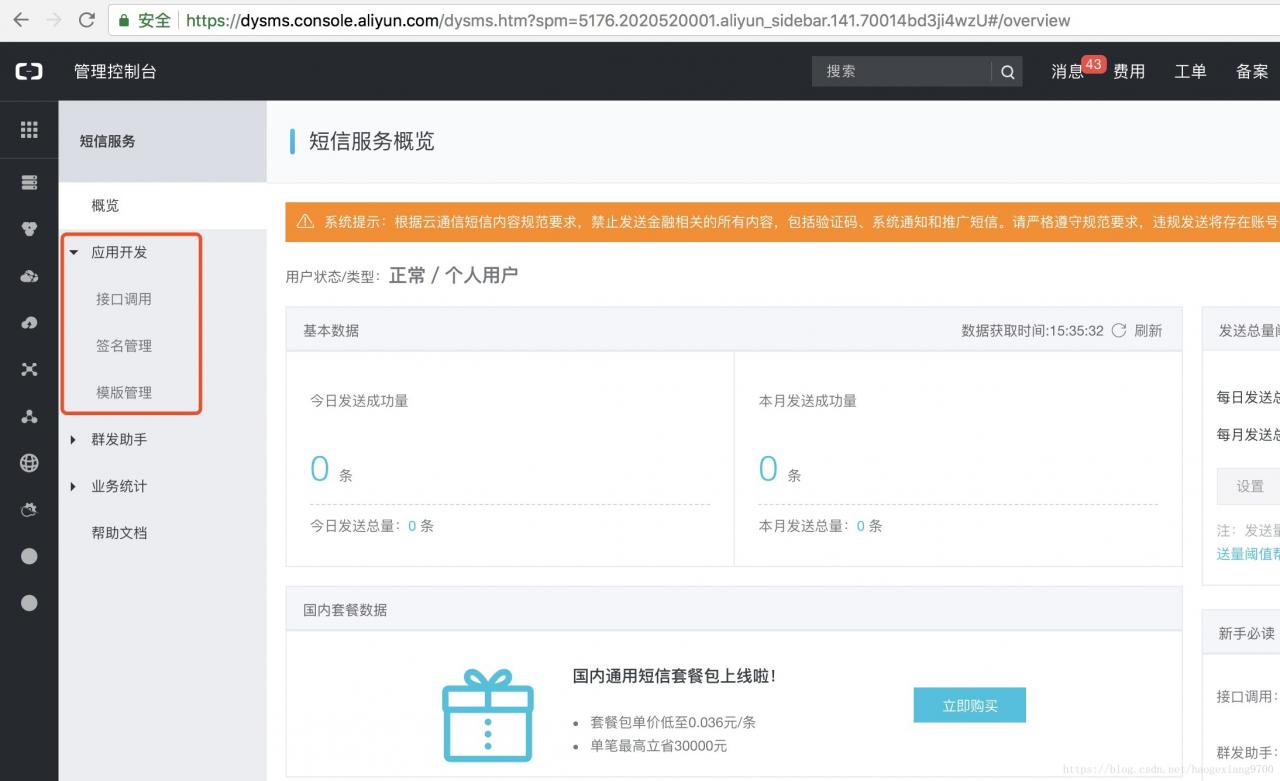Expand the 业务统计 section arrow
Screen dimensions: 1280x781
[73, 487]
